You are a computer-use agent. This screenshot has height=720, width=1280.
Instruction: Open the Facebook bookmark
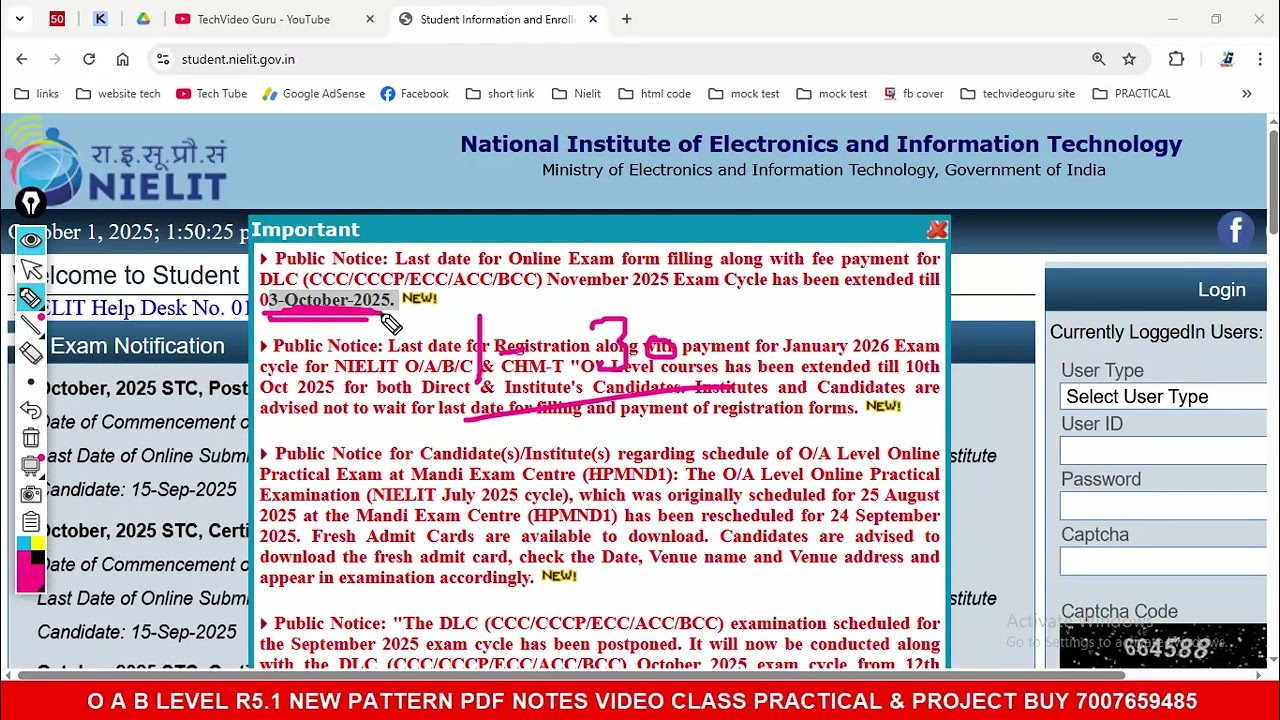coord(414,93)
